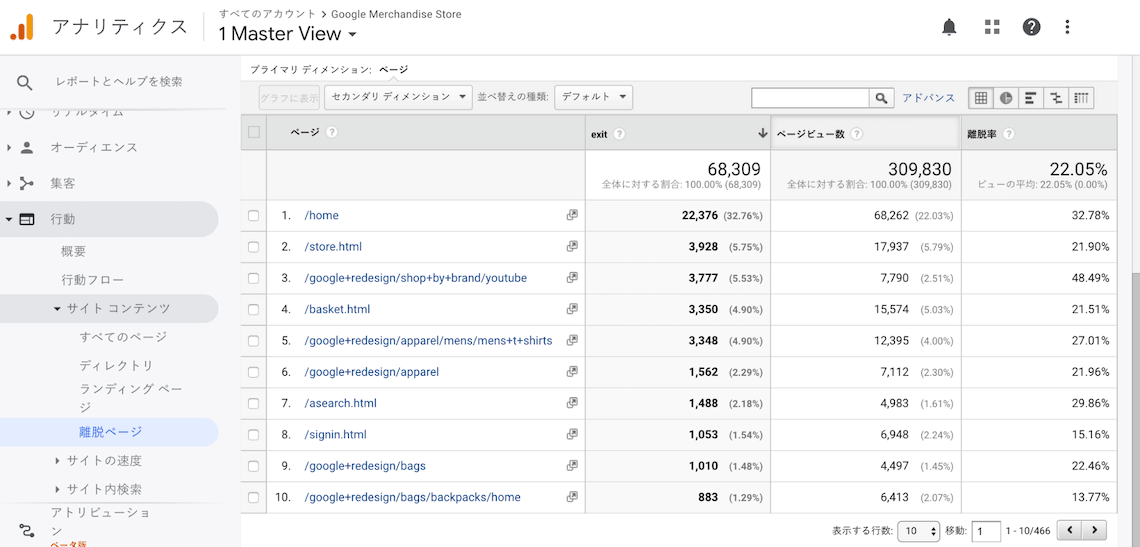
Task: Switch to the pivot table view icon
Action: 1081,98
